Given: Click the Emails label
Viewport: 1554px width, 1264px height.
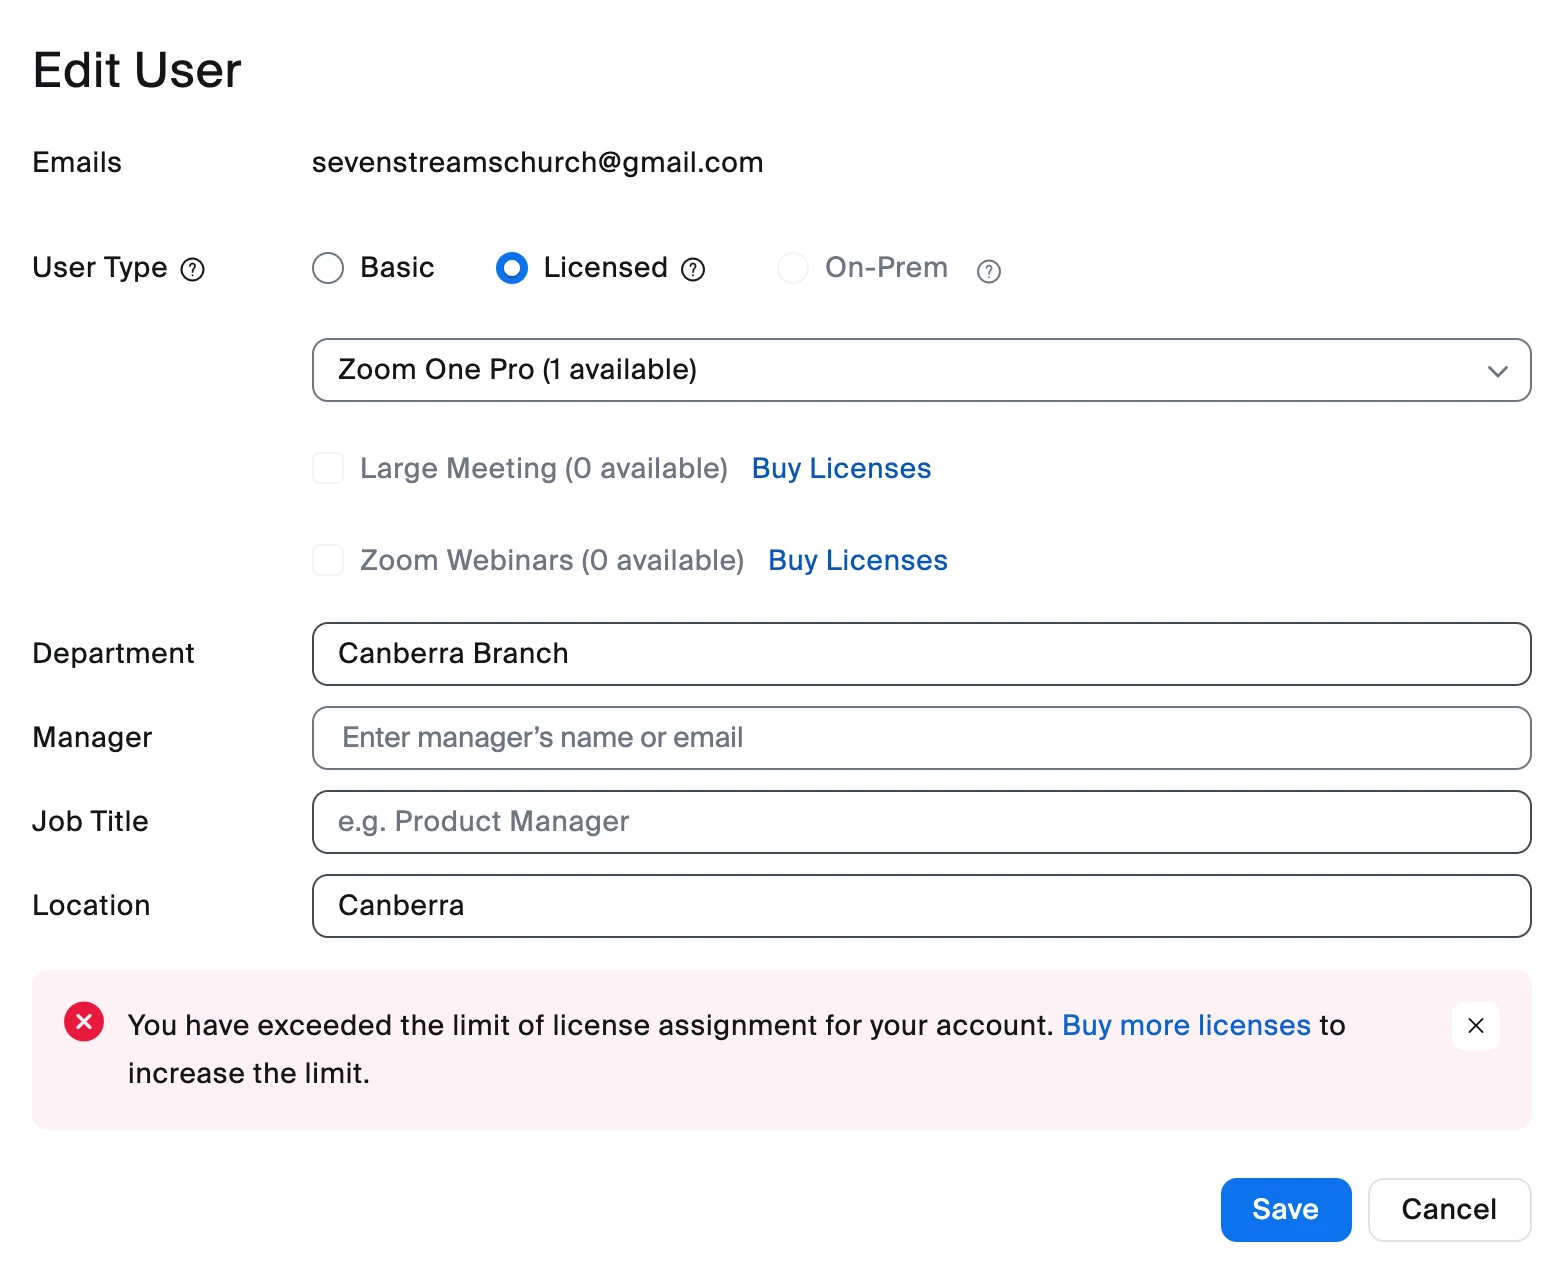Looking at the screenshot, I should [x=77, y=162].
